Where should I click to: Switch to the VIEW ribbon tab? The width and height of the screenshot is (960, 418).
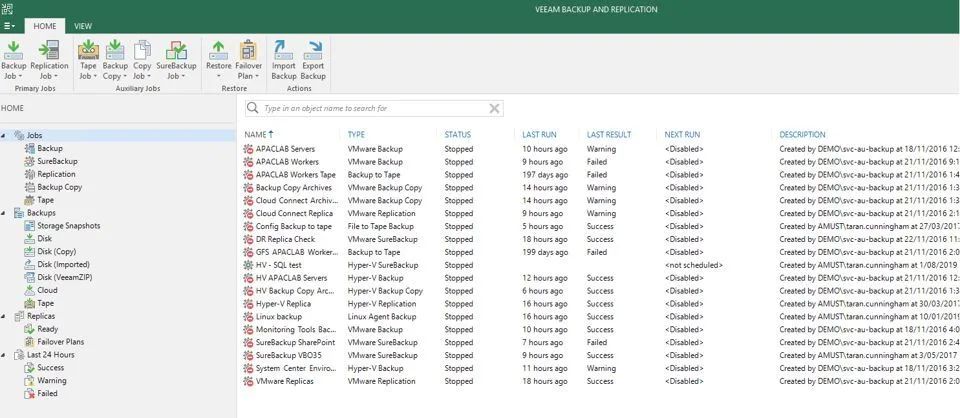83,26
